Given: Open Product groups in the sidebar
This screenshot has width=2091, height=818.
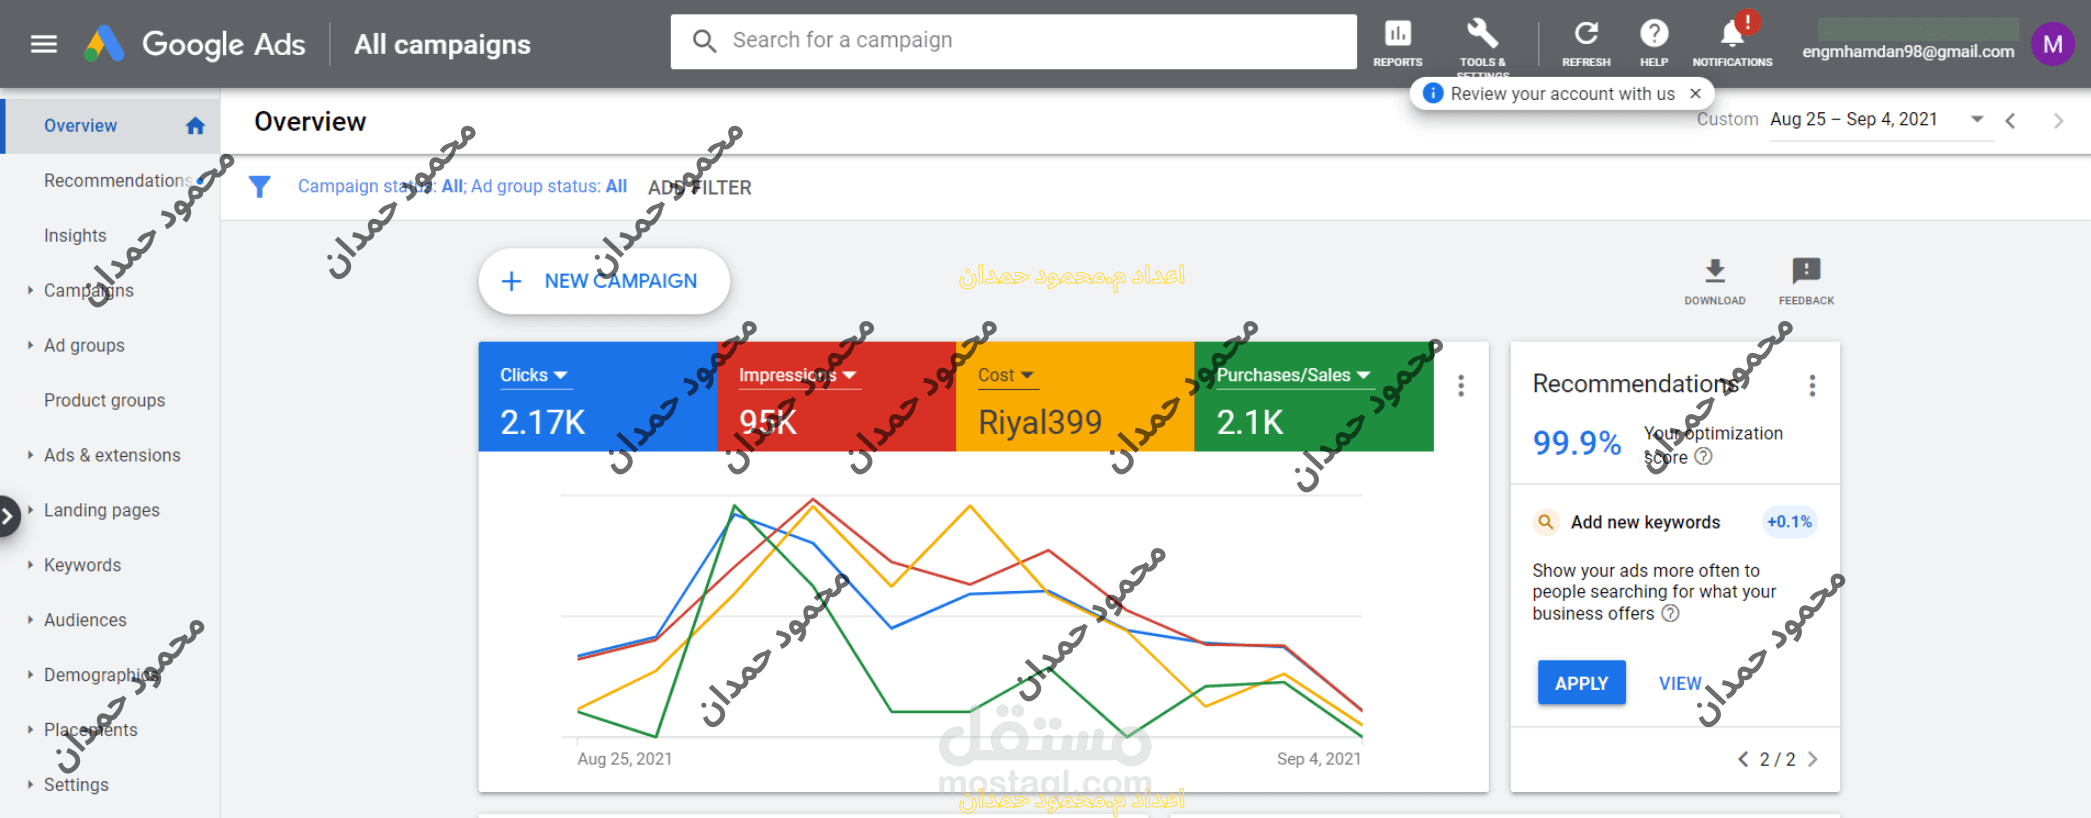Looking at the screenshot, I should pos(104,400).
